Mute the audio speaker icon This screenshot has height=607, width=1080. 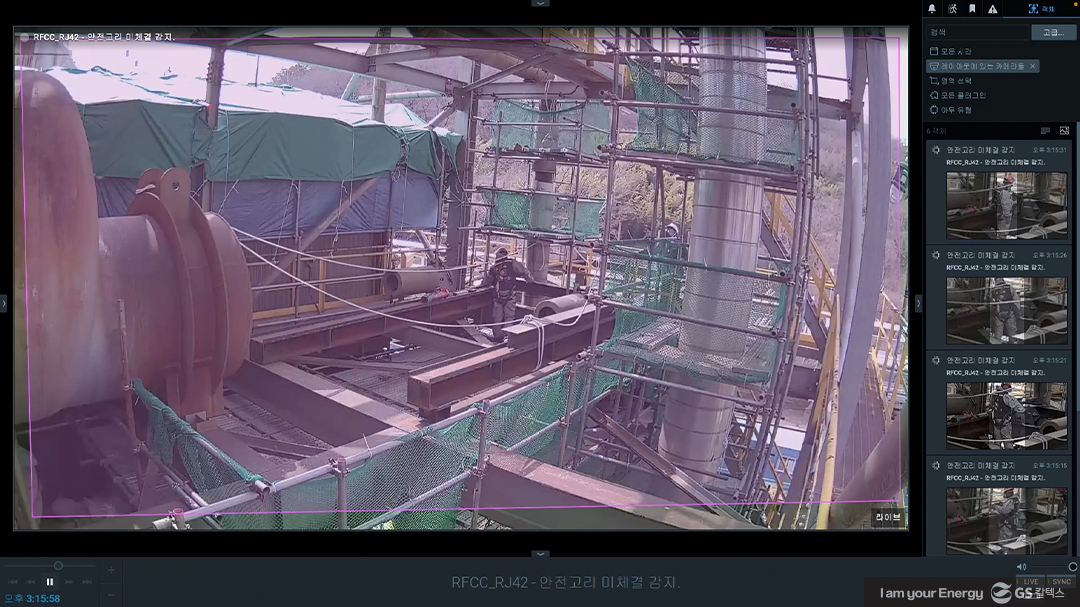[x=1021, y=566]
